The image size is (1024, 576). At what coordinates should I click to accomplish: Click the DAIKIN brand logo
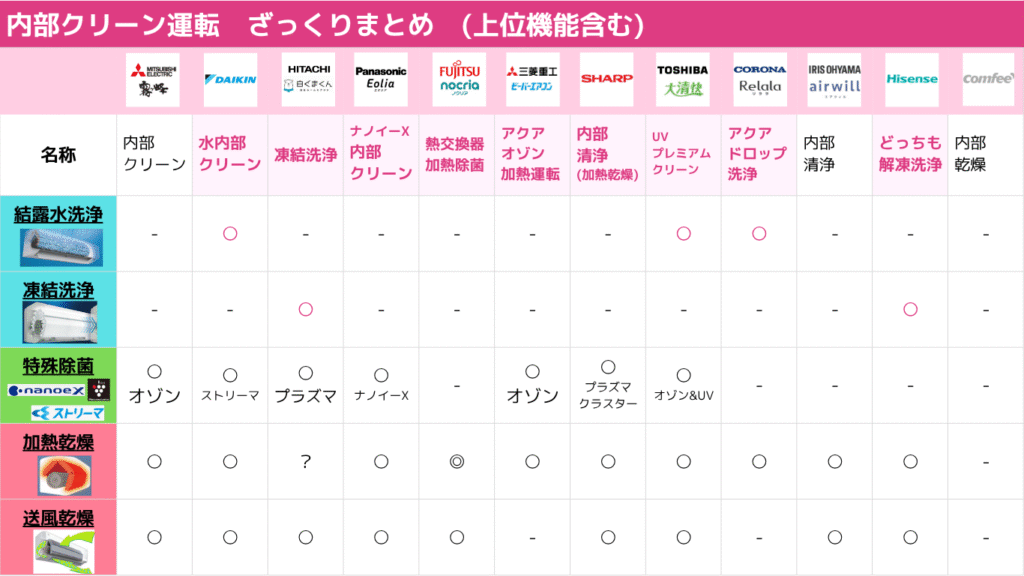(x=231, y=80)
